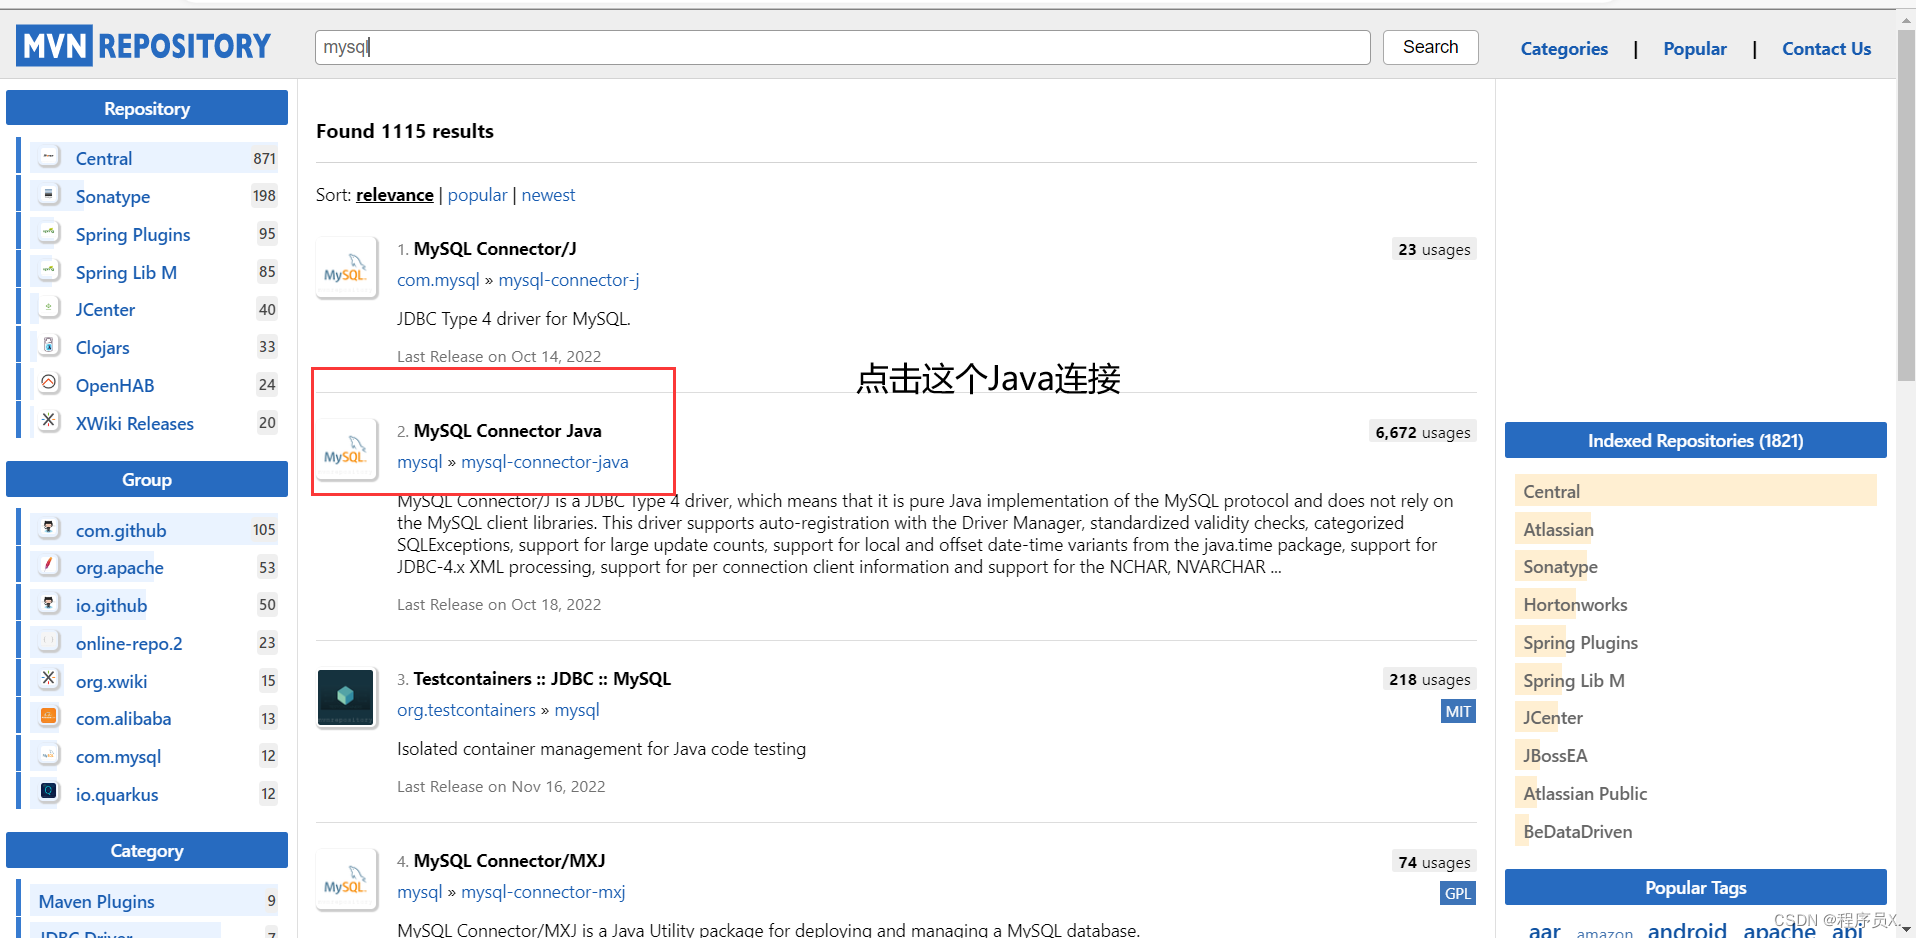This screenshot has height=938, width=1916.
Task: Click the XWiki Releases icon
Action: point(49,422)
